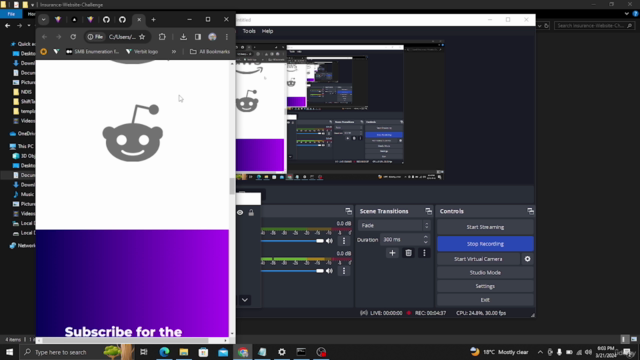Expand the hidden bookmarks chevron
This screenshot has width=640, height=360.
[174, 51]
